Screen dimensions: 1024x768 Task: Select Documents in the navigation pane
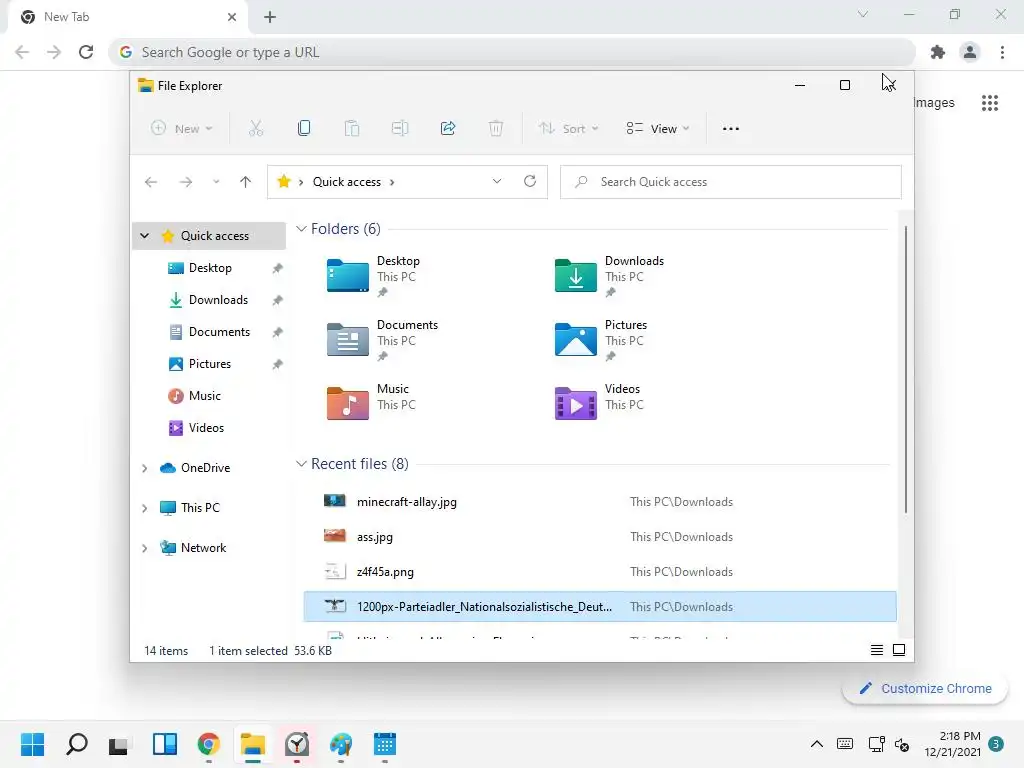pyautogui.click(x=219, y=332)
